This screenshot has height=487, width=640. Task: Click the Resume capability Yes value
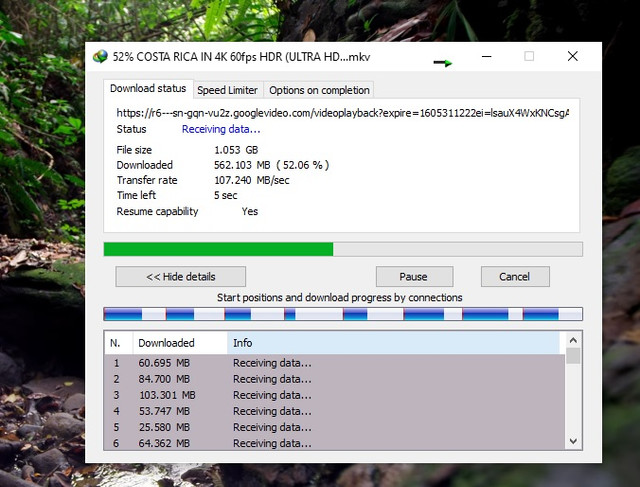point(249,211)
